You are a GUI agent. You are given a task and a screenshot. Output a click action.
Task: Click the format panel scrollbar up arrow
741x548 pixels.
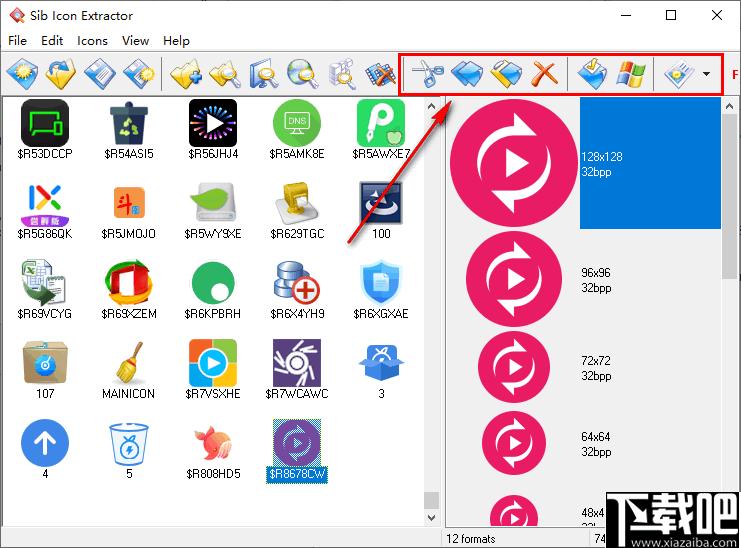(x=729, y=107)
